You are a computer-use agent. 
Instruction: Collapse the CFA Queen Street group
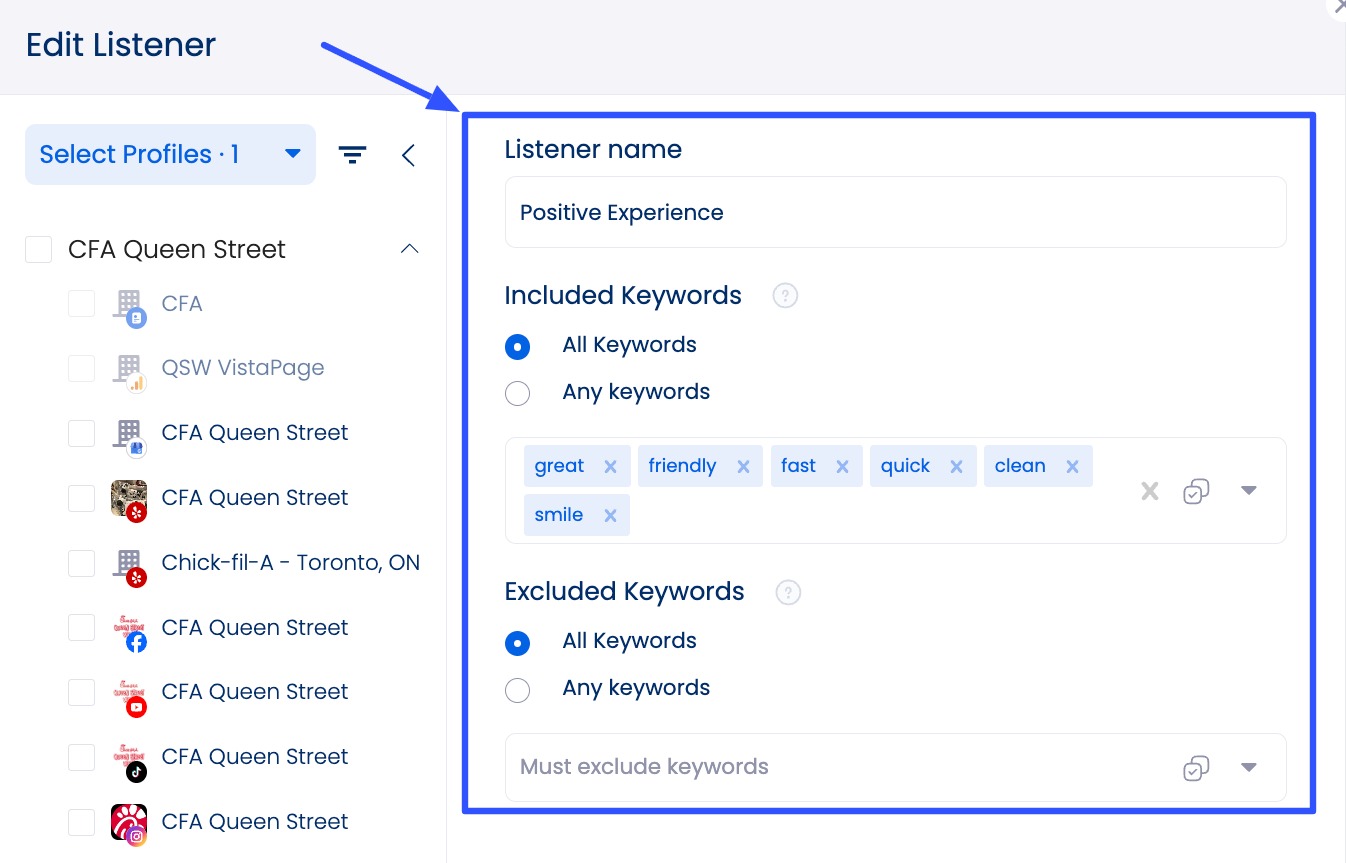click(x=409, y=249)
